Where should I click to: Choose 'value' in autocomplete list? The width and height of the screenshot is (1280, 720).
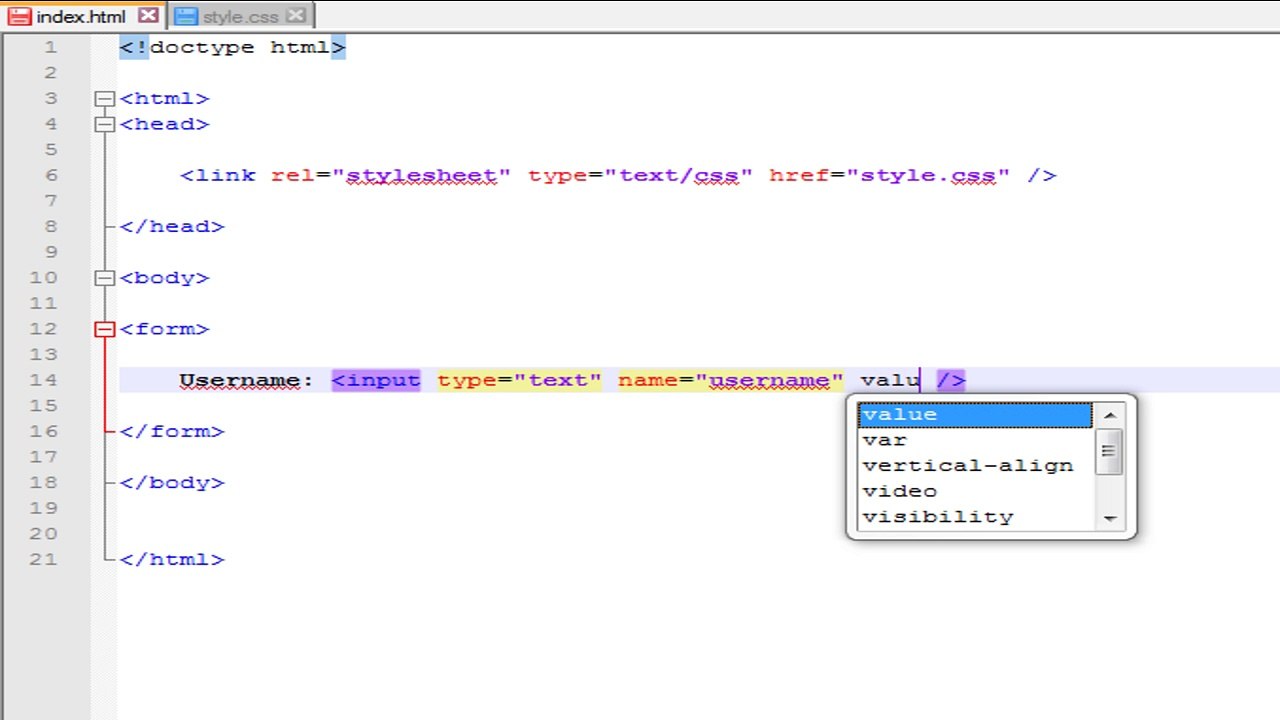tap(975, 414)
